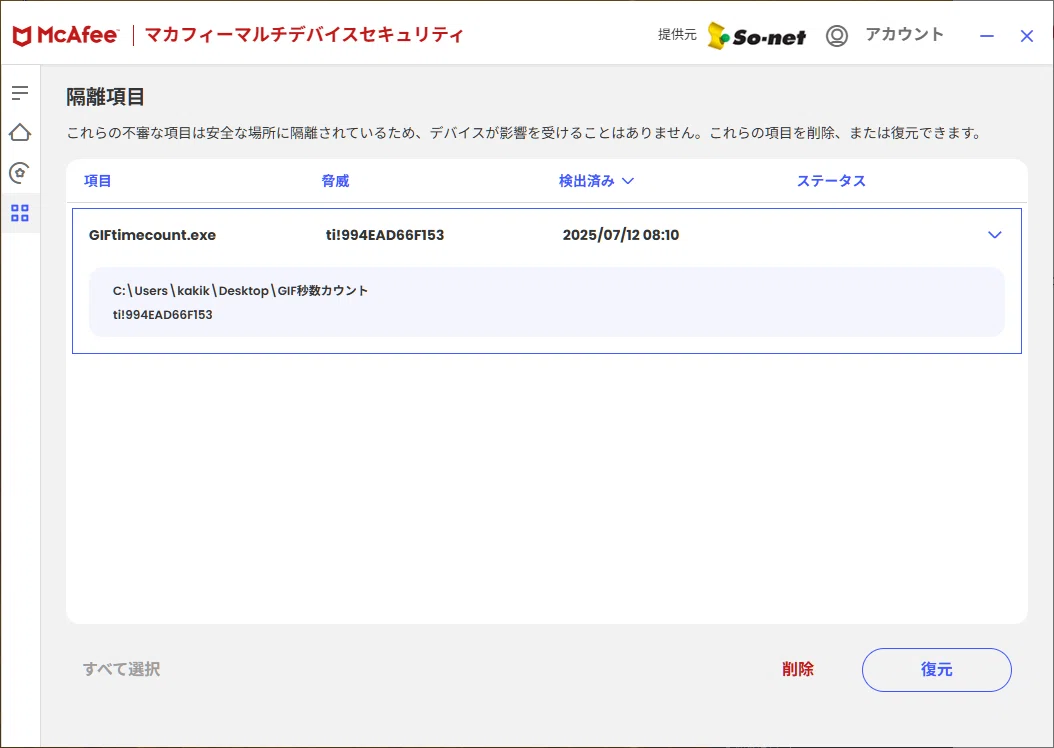
Task: Sort by 脅威 column header
Action: pos(335,181)
